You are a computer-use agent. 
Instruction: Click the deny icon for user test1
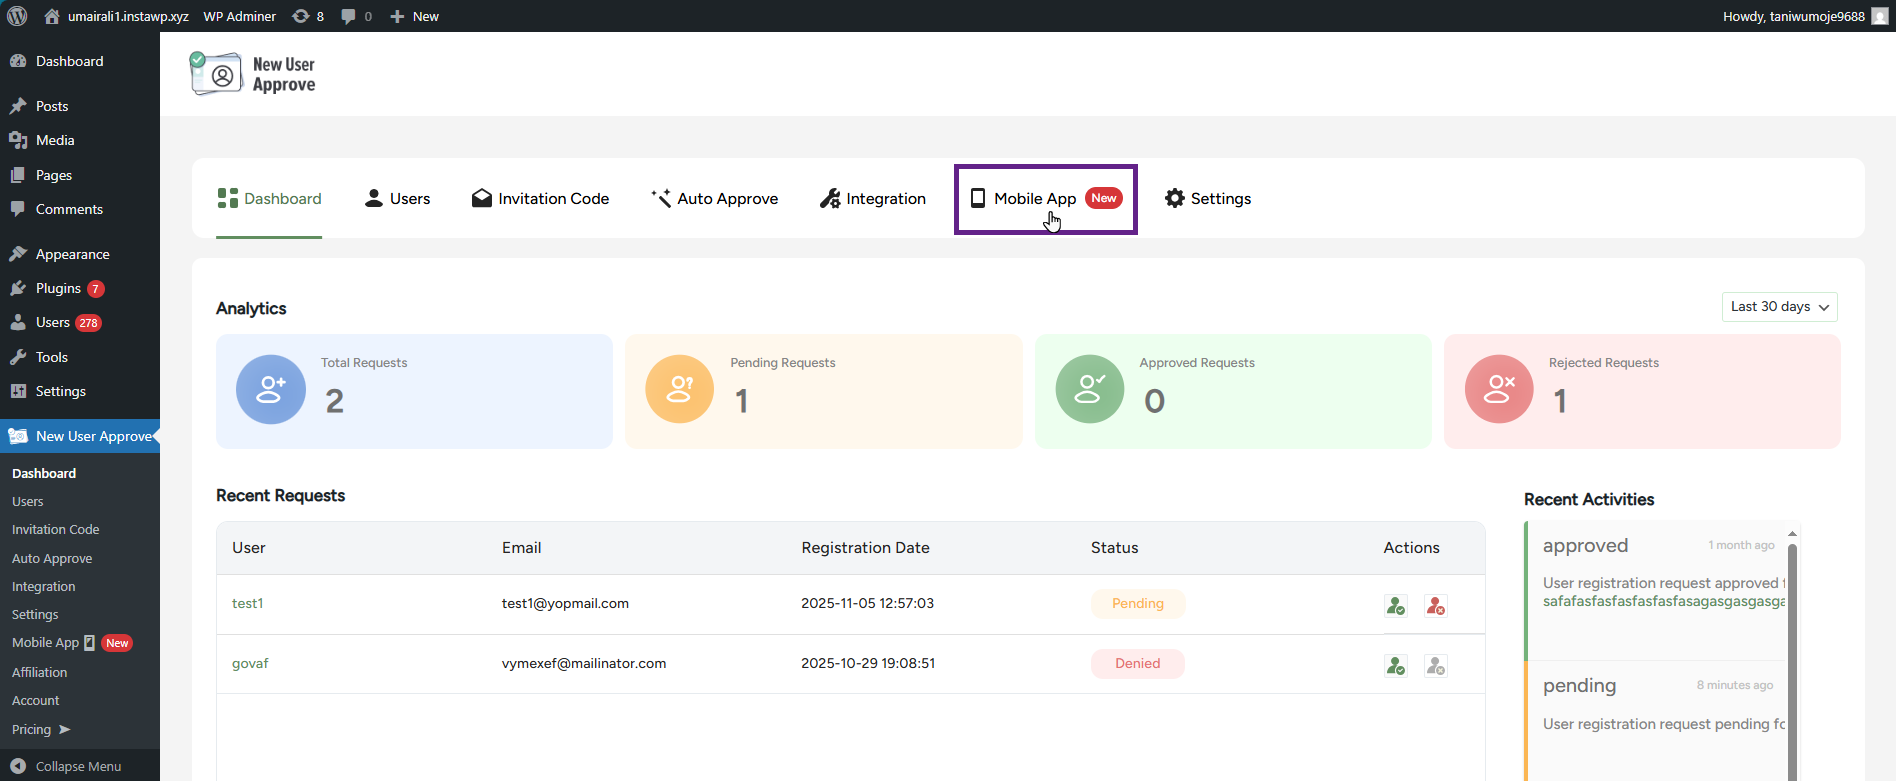pos(1435,606)
